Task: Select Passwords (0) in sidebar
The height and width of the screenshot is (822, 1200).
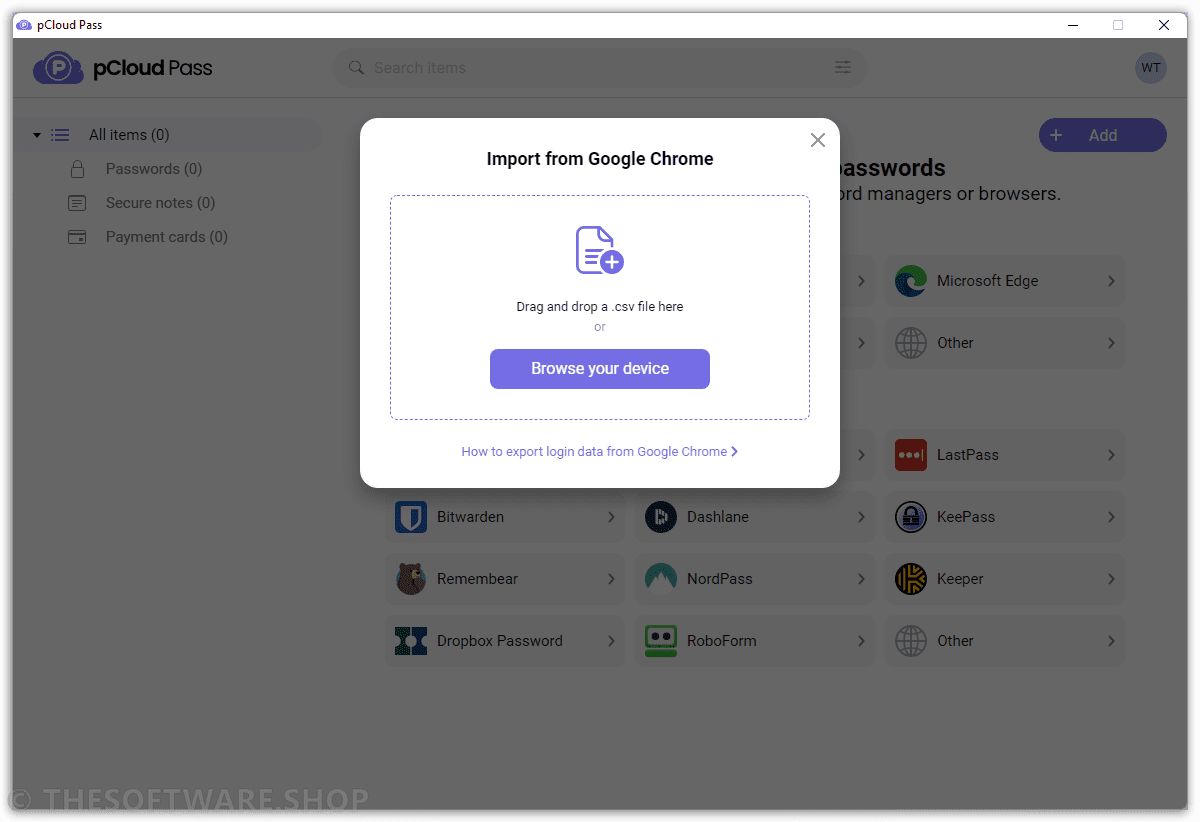Action: [154, 169]
